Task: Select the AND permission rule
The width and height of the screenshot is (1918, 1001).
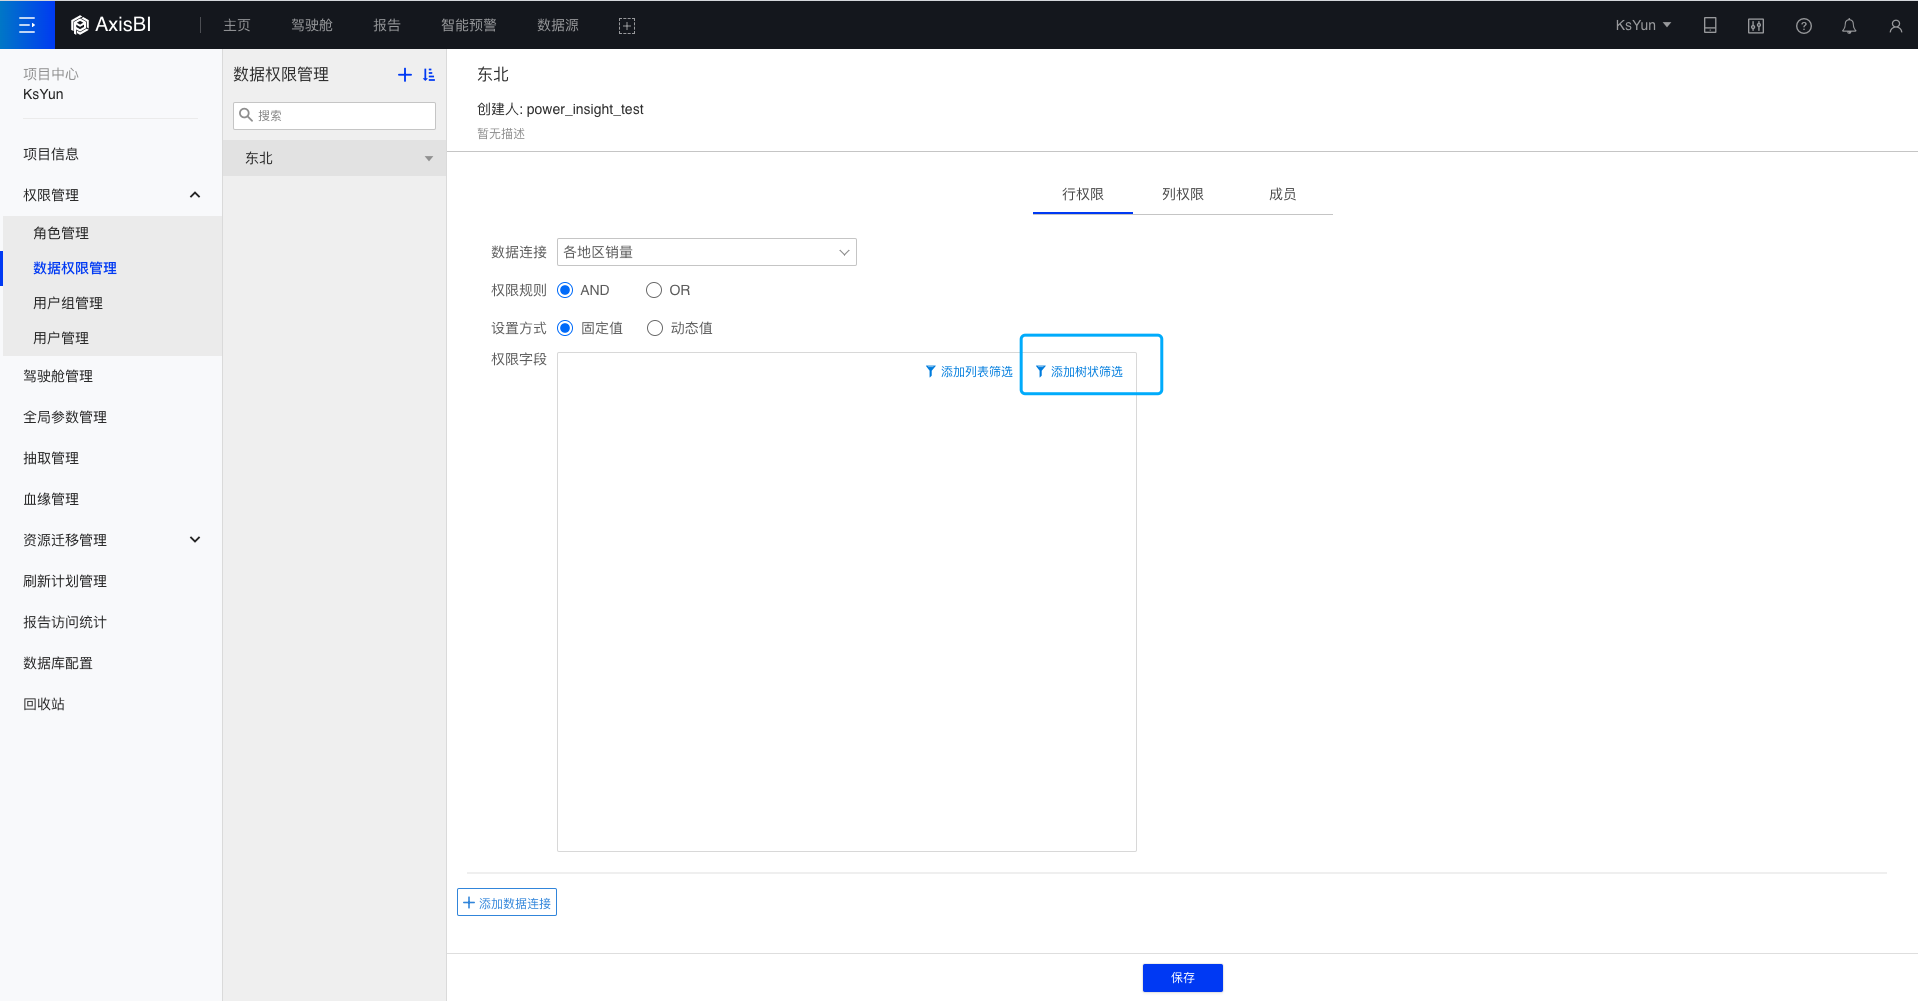Action: pos(565,290)
